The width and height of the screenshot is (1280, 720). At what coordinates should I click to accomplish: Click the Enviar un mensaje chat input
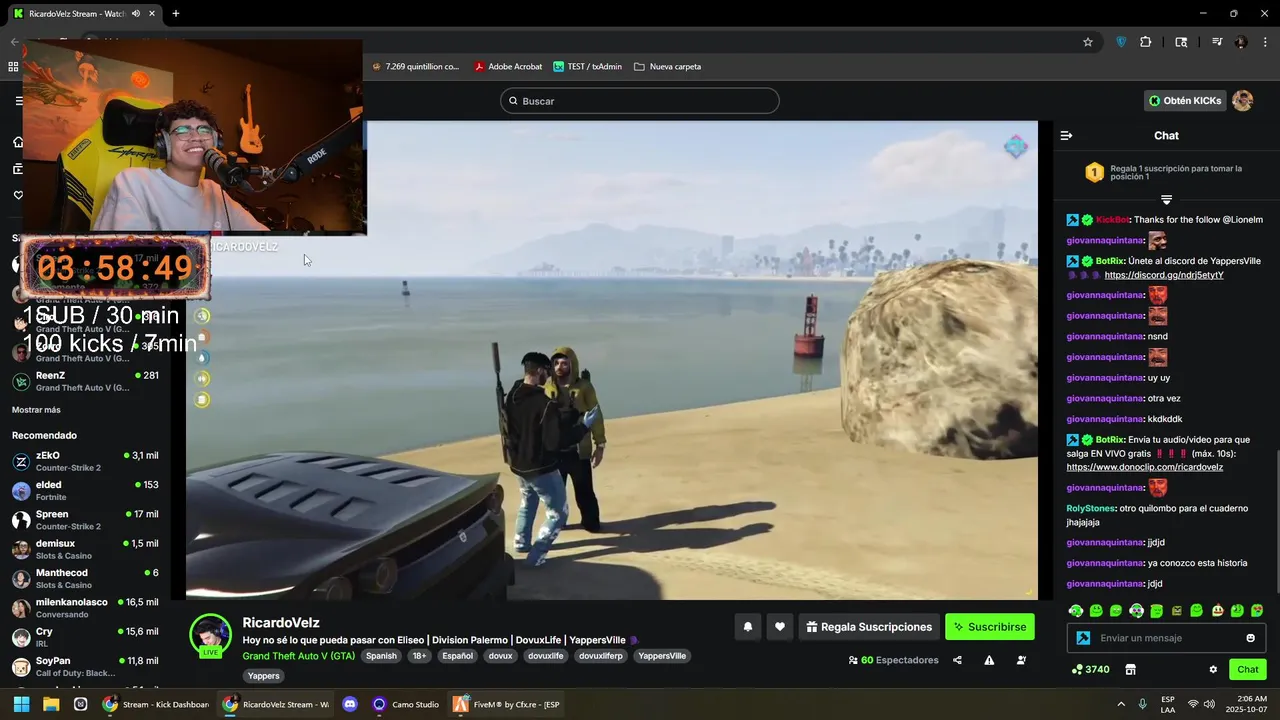(x=1166, y=638)
